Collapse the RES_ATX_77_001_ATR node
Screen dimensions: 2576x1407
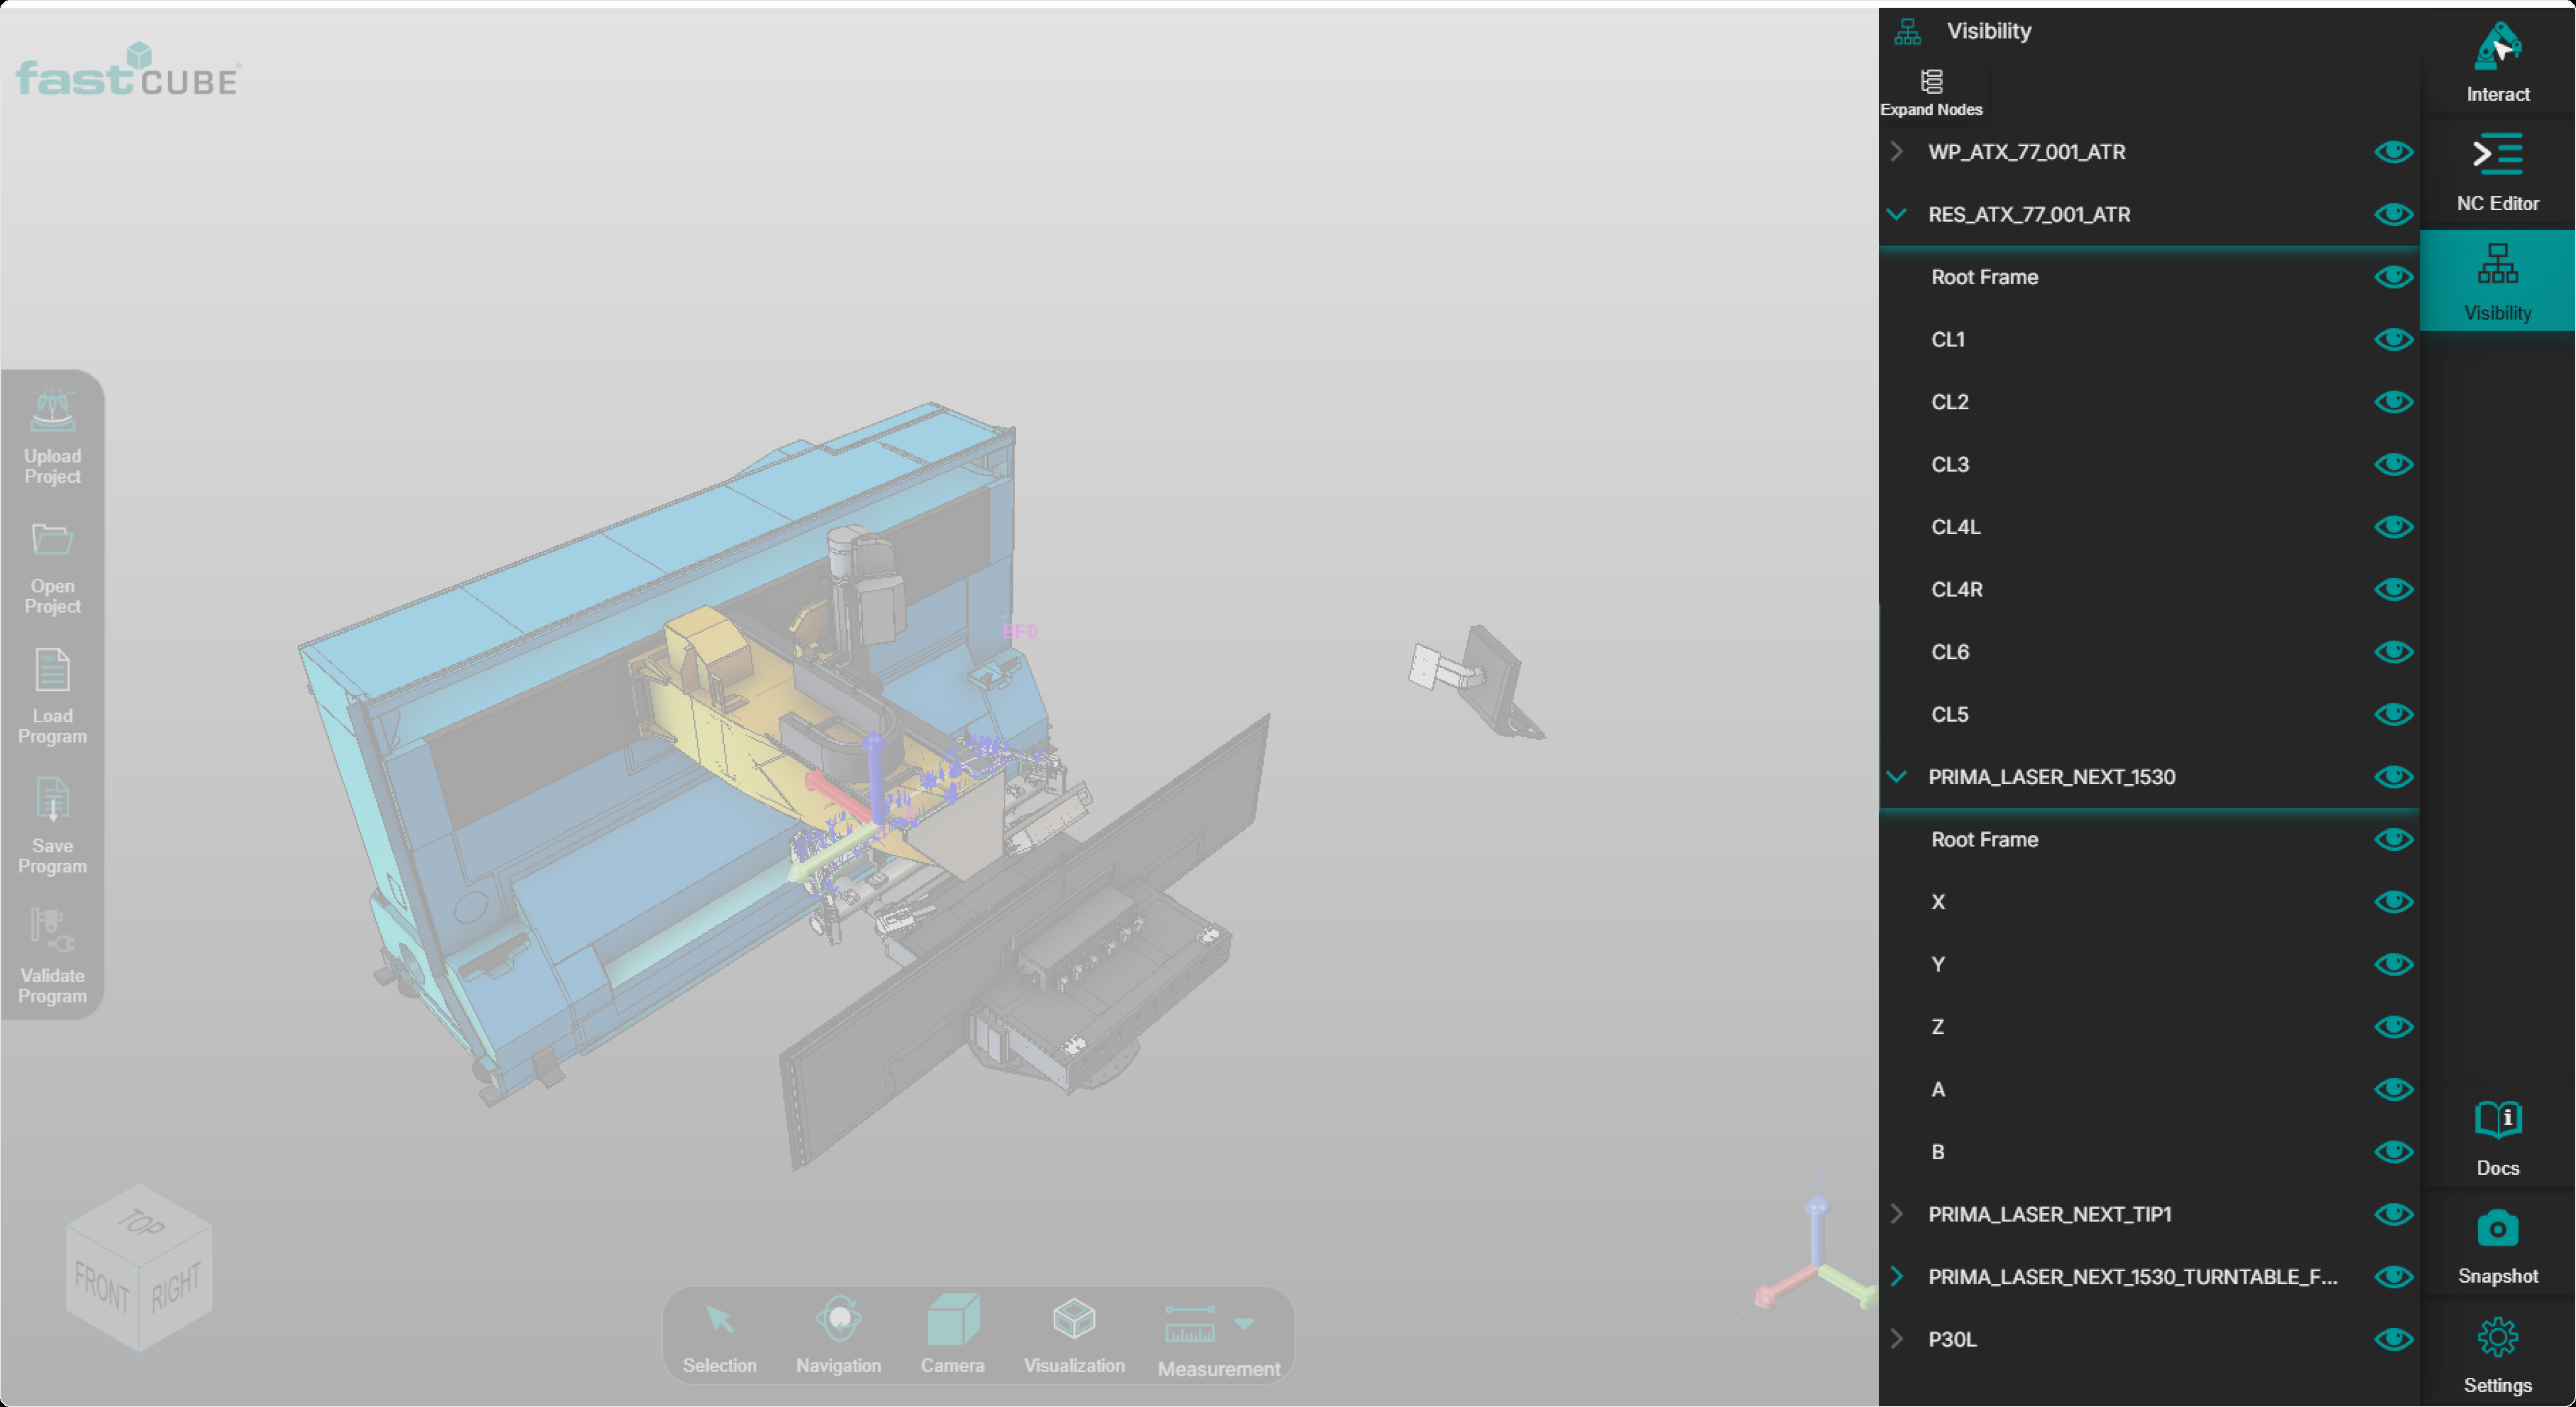[1896, 214]
